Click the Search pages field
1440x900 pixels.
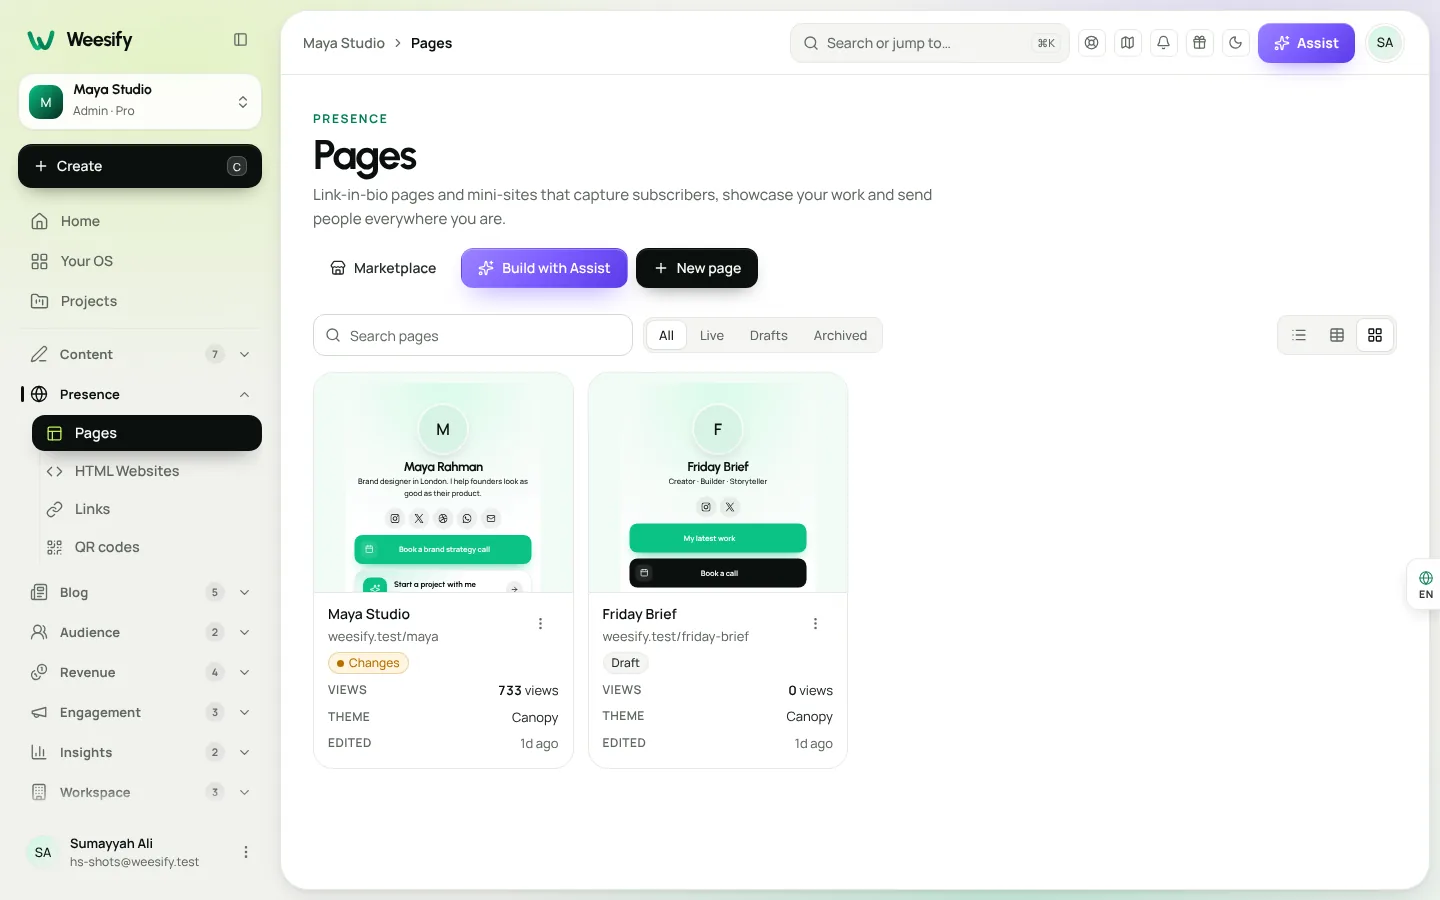(x=473, y=336)
